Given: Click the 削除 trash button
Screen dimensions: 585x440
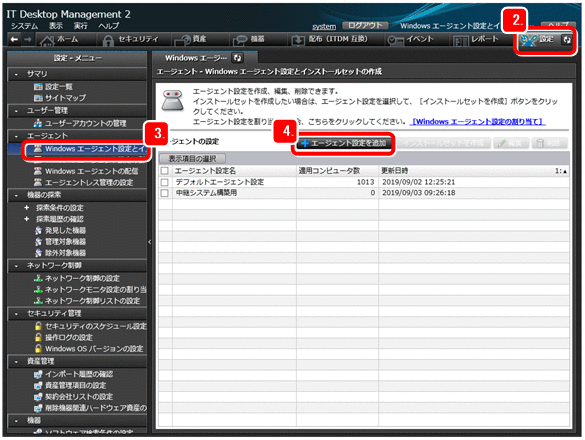Looking at the screenshot, I should [550, 143].
